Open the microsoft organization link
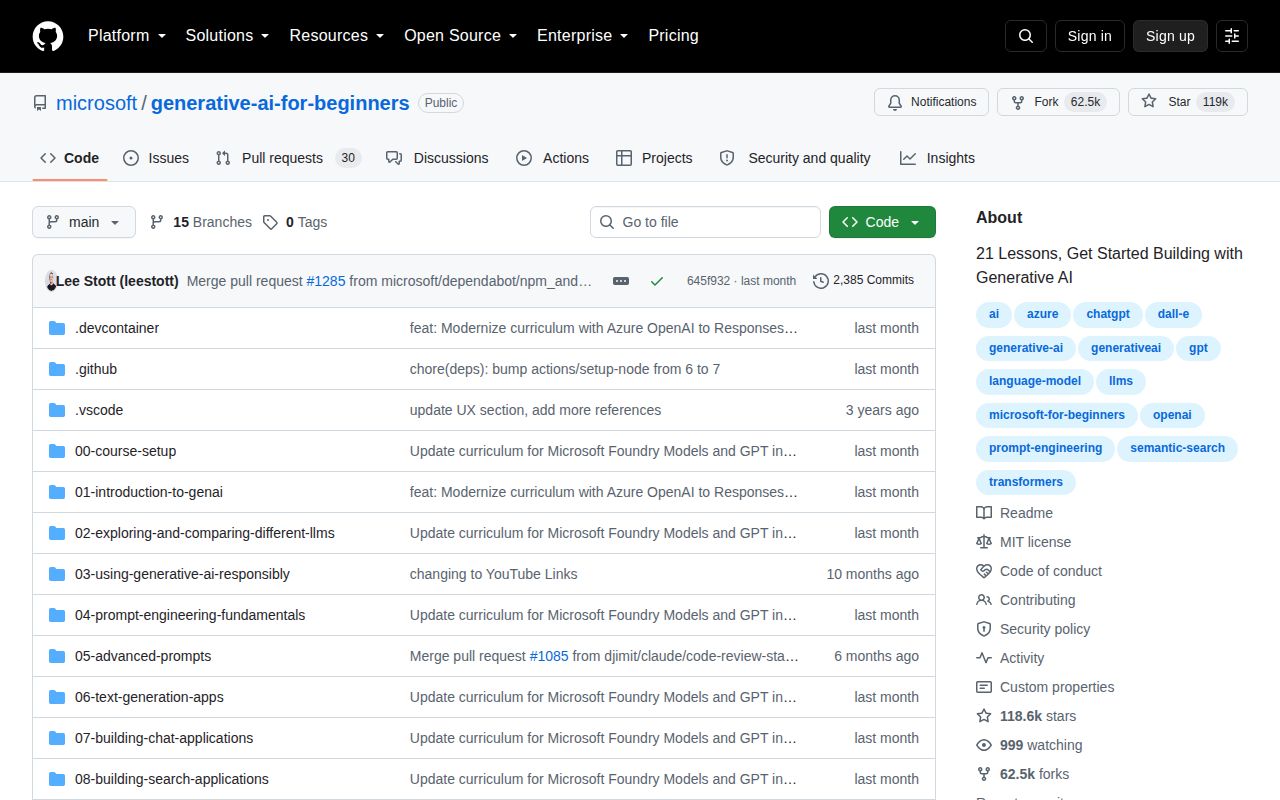Image resolution: width=1280 pixels, height=800 pixels. (96, 103)
